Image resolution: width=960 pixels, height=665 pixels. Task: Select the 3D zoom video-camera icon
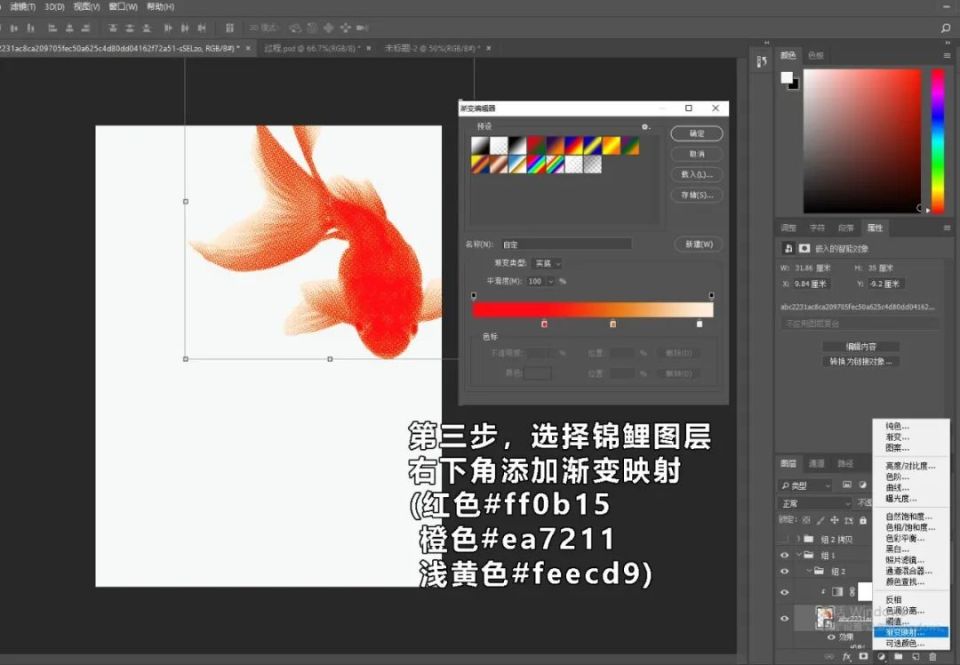pyautogui.click(x=362, y=28)
